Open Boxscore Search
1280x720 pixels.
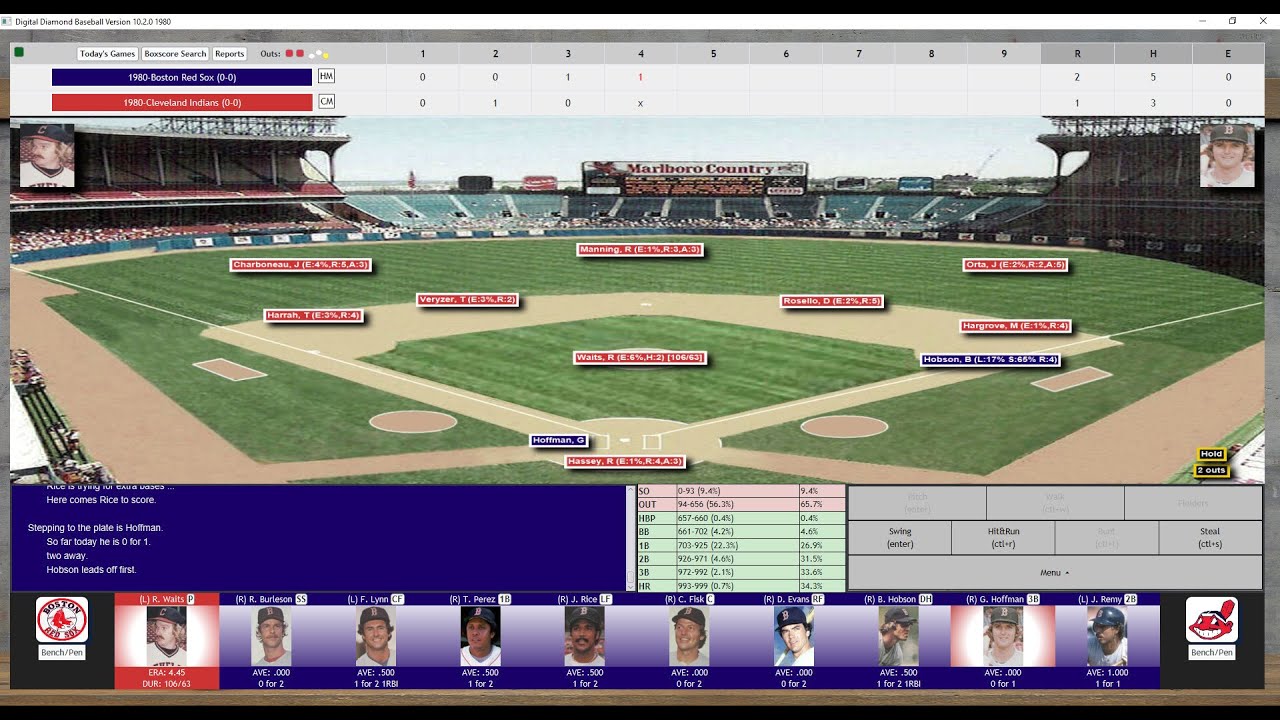click(175, 54)
